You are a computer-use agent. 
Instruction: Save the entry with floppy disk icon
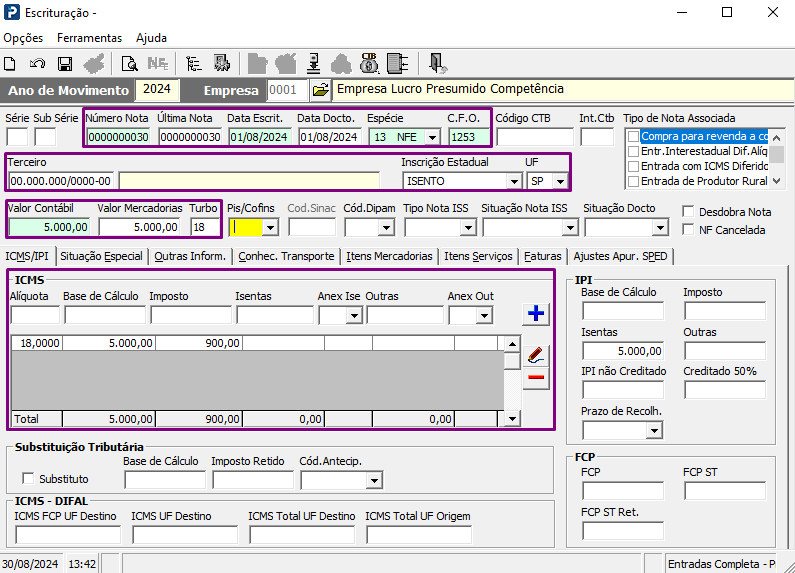65,64
